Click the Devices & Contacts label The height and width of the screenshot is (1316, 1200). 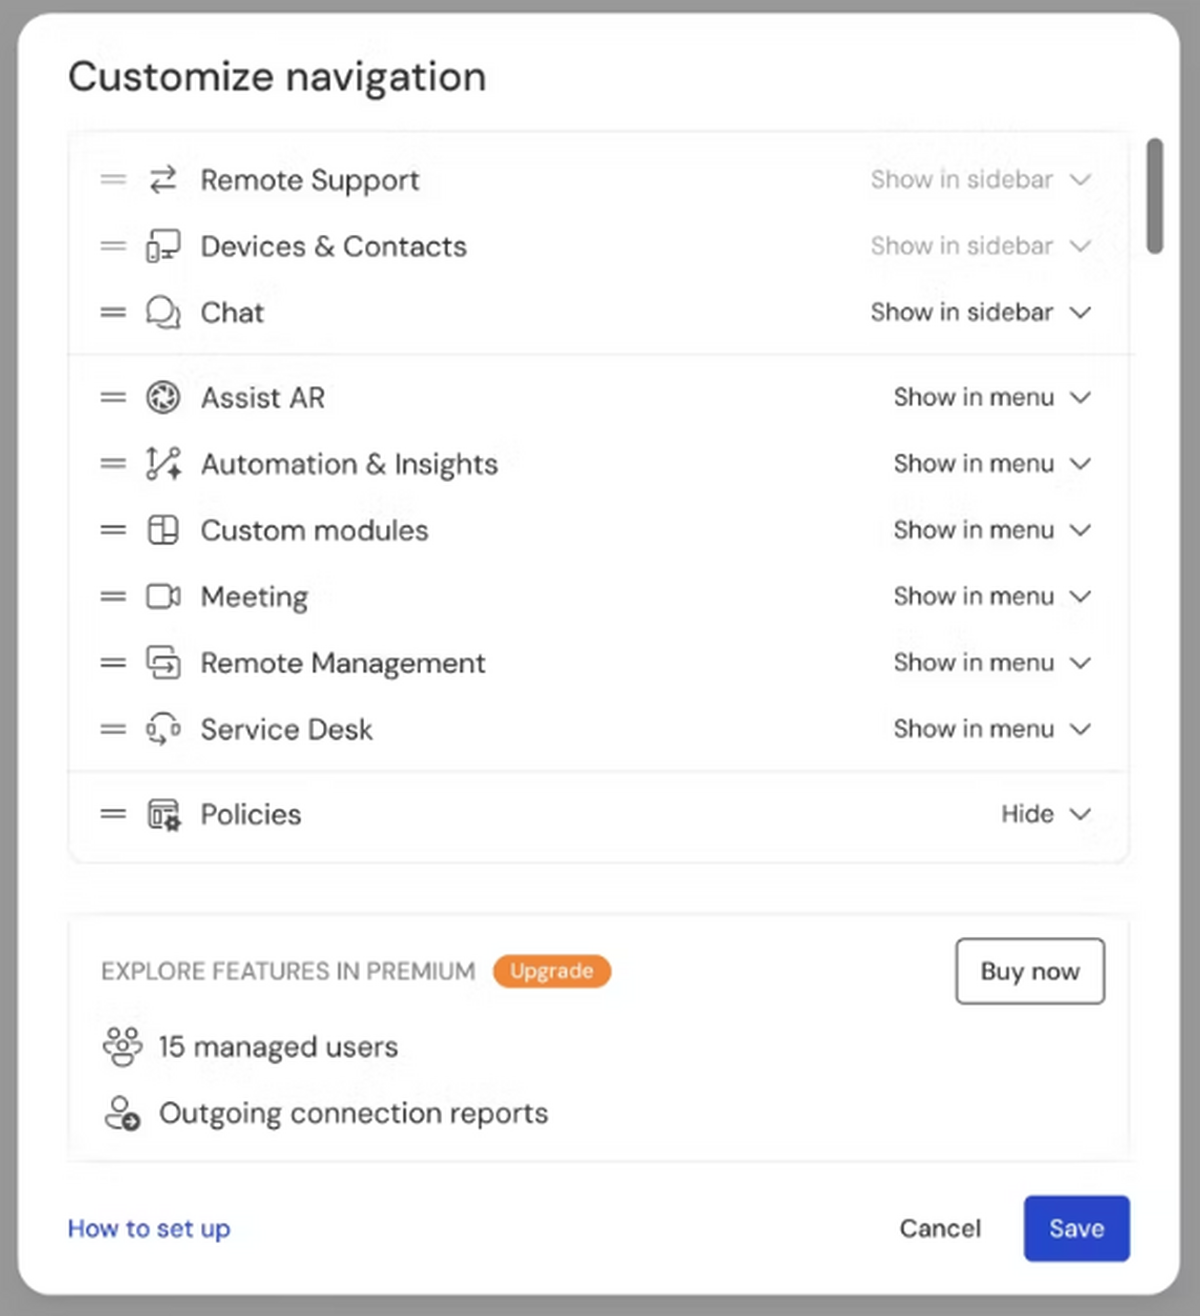[x=334, y=246]
